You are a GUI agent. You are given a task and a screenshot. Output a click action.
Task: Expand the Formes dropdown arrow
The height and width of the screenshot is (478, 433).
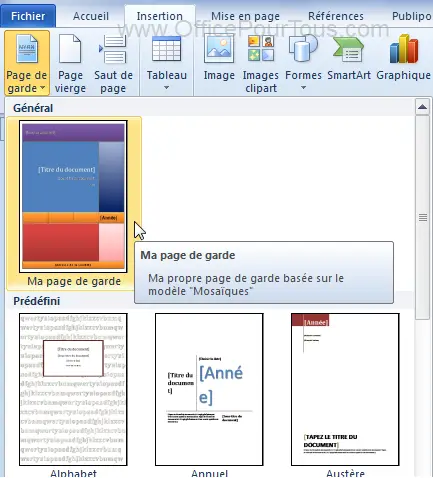[x=303, y=88]
